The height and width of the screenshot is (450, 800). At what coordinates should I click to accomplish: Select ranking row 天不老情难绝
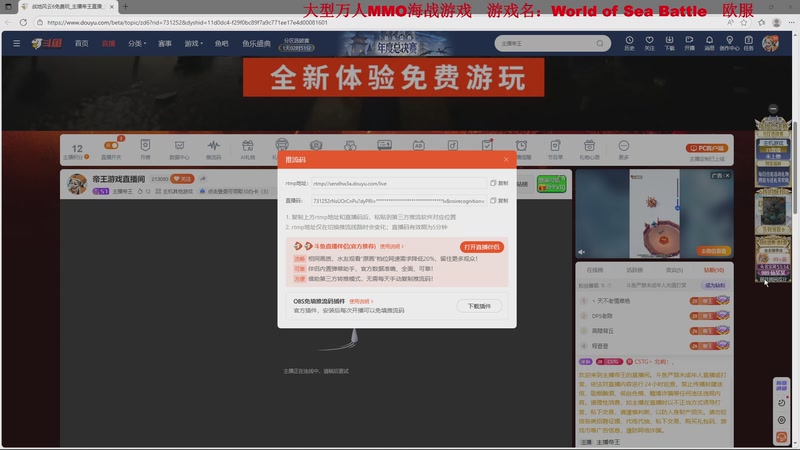coord(655,301)
